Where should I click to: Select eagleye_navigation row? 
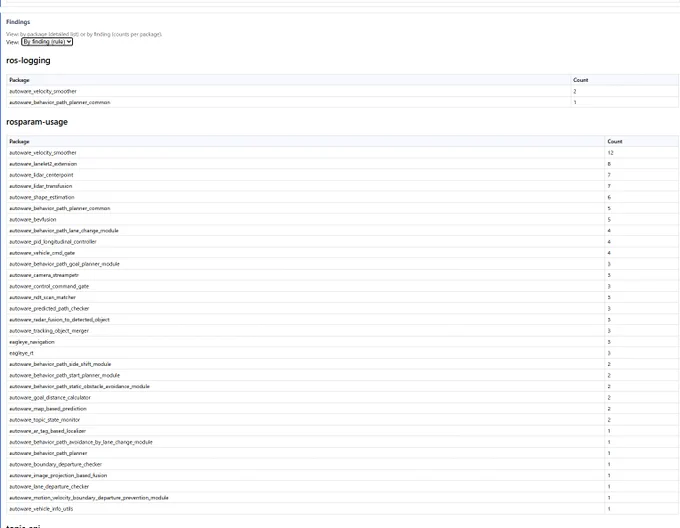click(x=343, y=342)
